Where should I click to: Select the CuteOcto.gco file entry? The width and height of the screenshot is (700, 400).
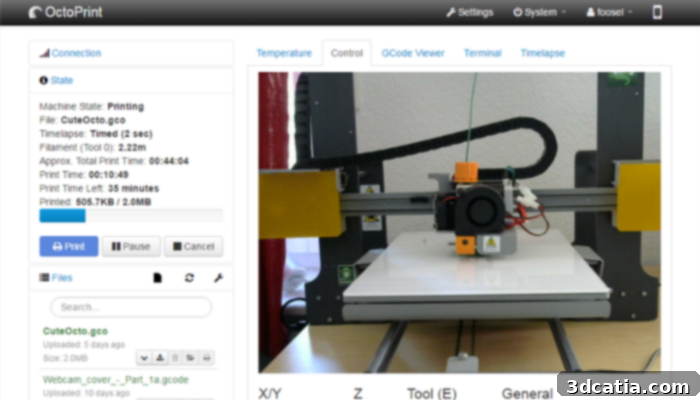(75, 331)
